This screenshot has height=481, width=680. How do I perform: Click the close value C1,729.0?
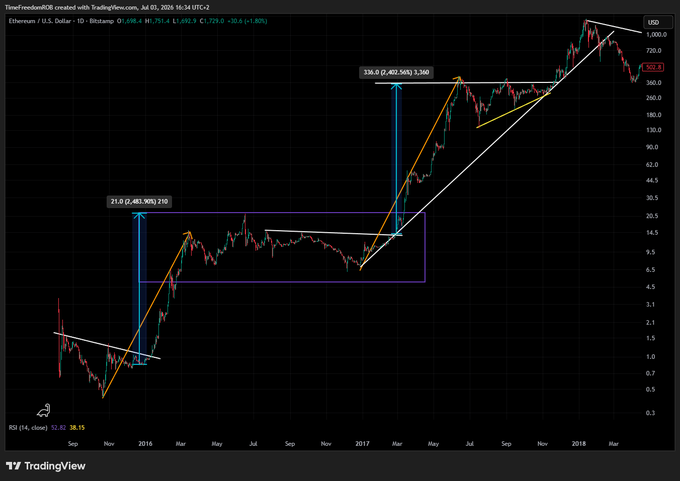[212, 21]
